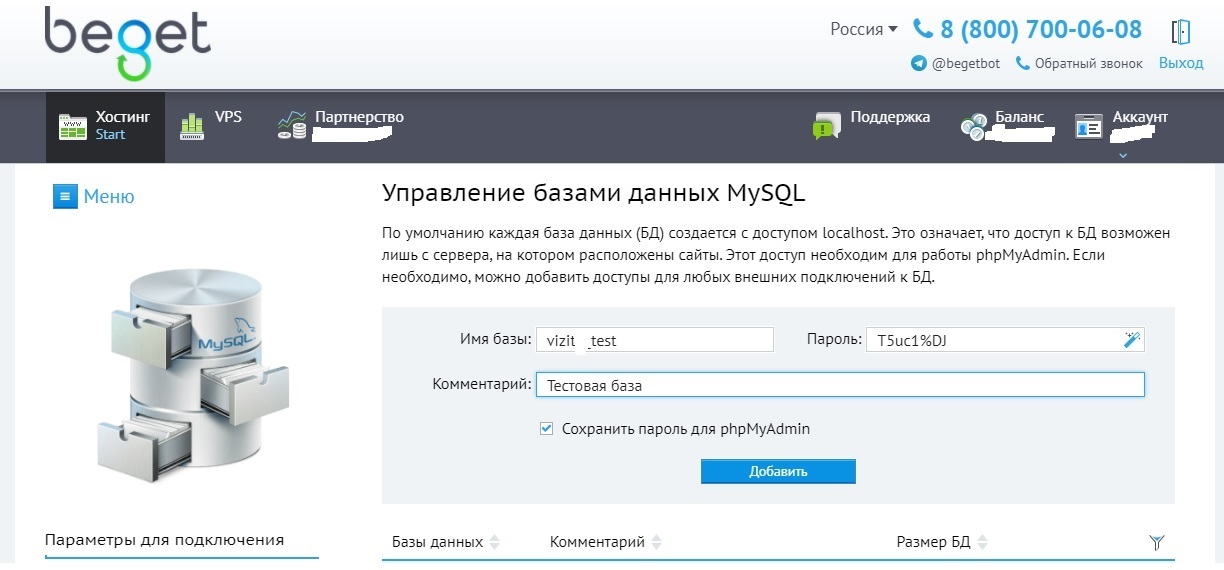Click the Поддержка chat bubble icon
Image resolution: width=1224 pixels, height=570 pixels.
click(827, 125)
